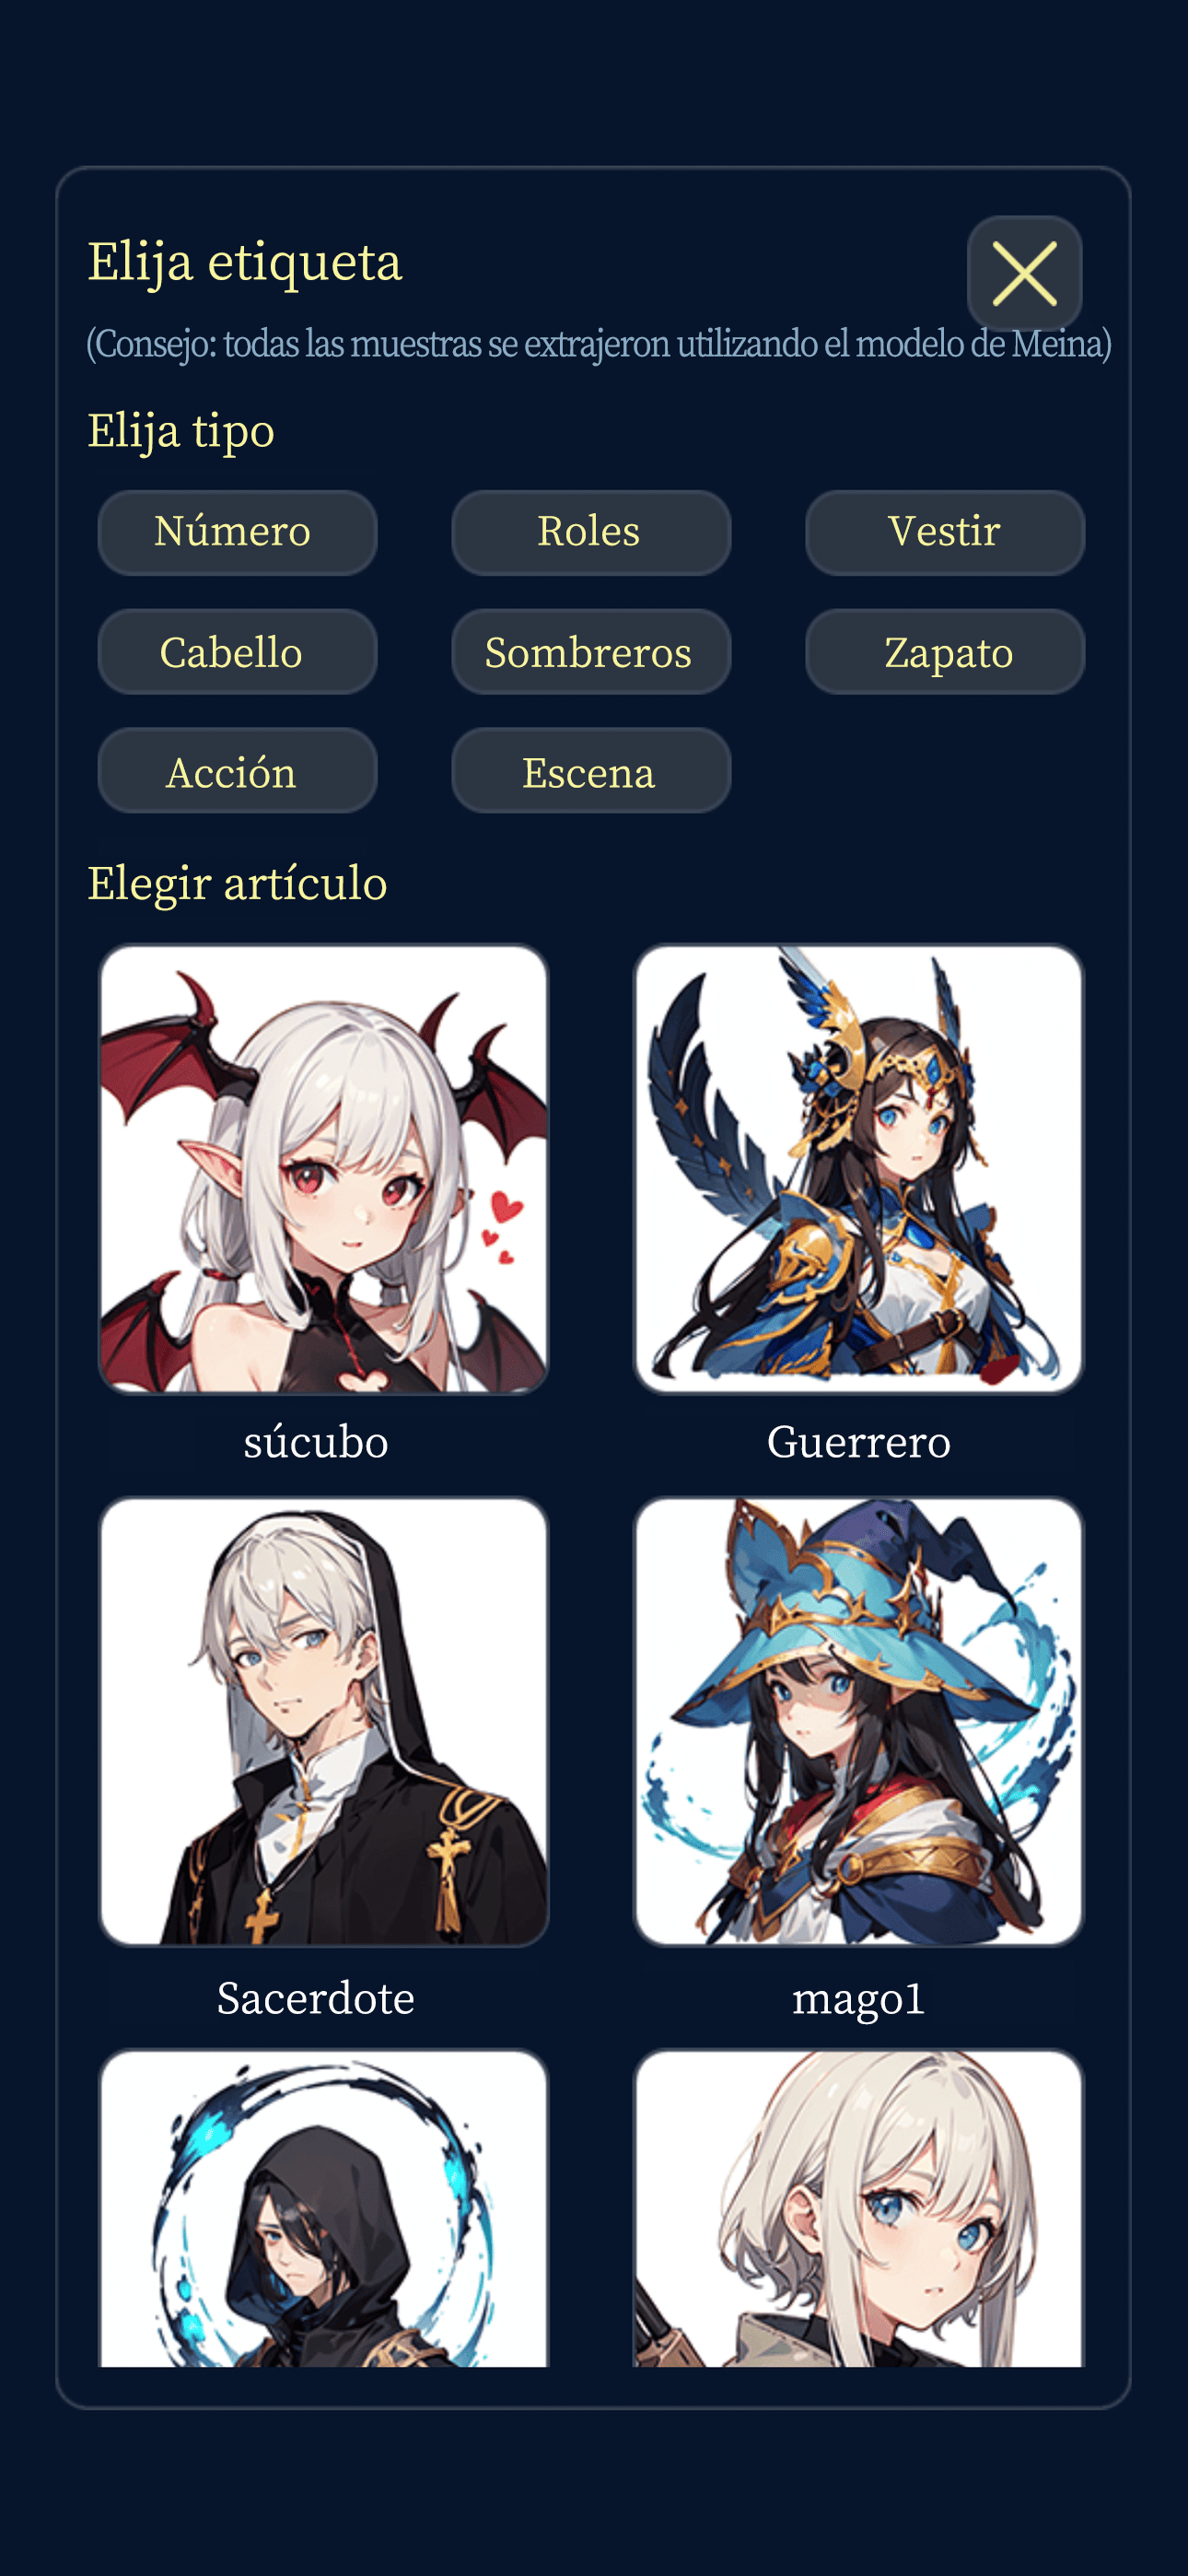Click the Guerrero text label

[x=859, y=1443]
